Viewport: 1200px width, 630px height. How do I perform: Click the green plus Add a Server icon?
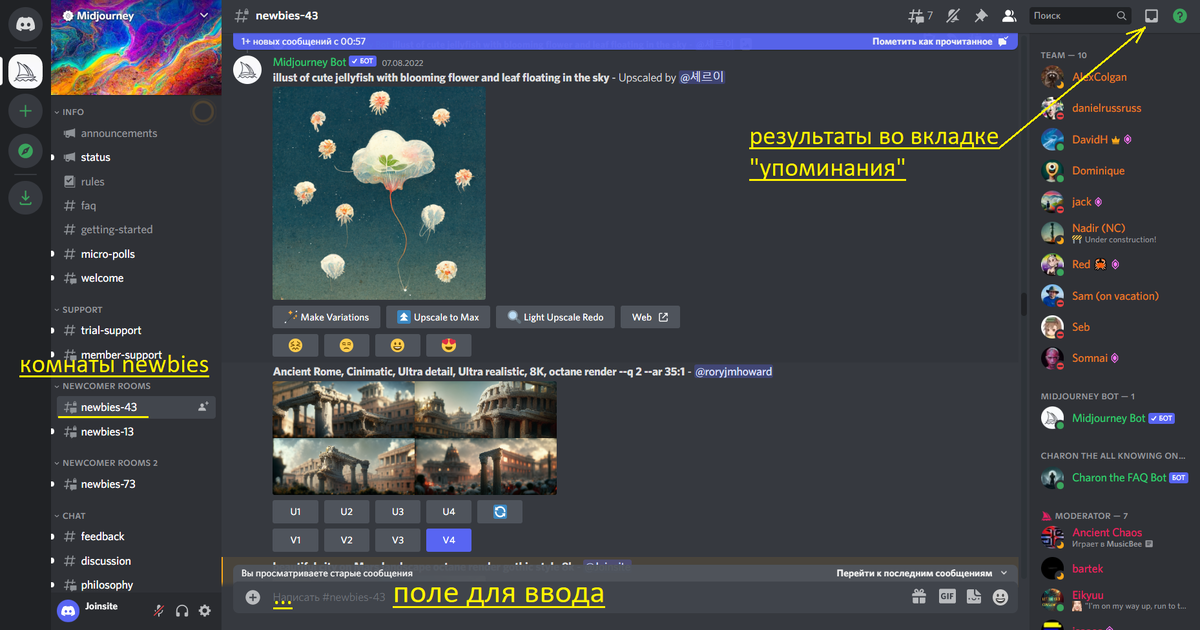pos(25,111)
